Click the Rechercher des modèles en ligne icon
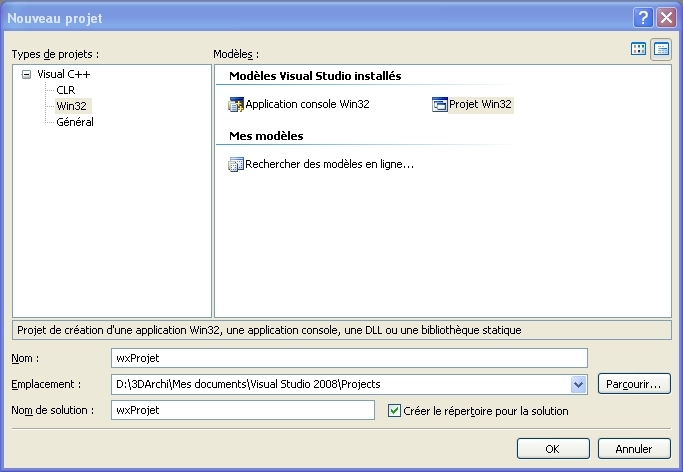The image size is (683, 472). [x=236, y=164]
